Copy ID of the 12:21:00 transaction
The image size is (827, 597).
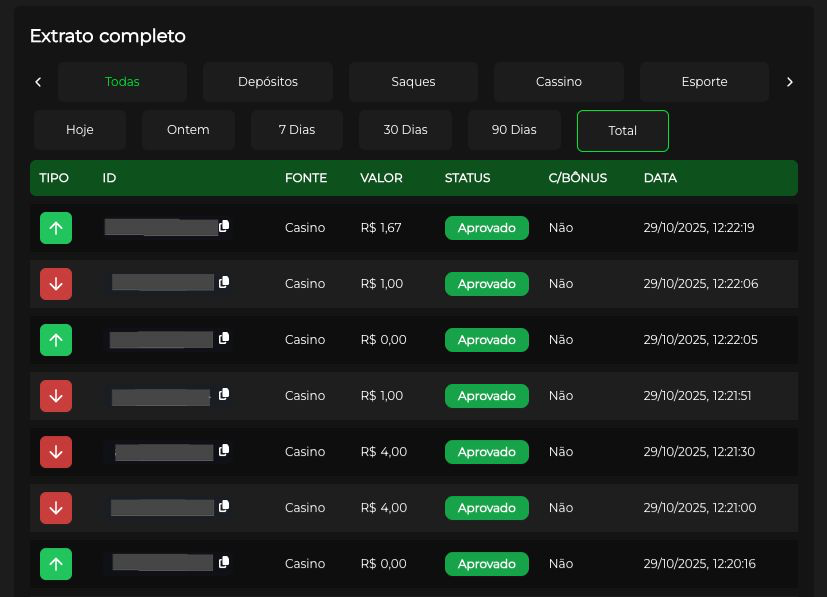(224, 507)
